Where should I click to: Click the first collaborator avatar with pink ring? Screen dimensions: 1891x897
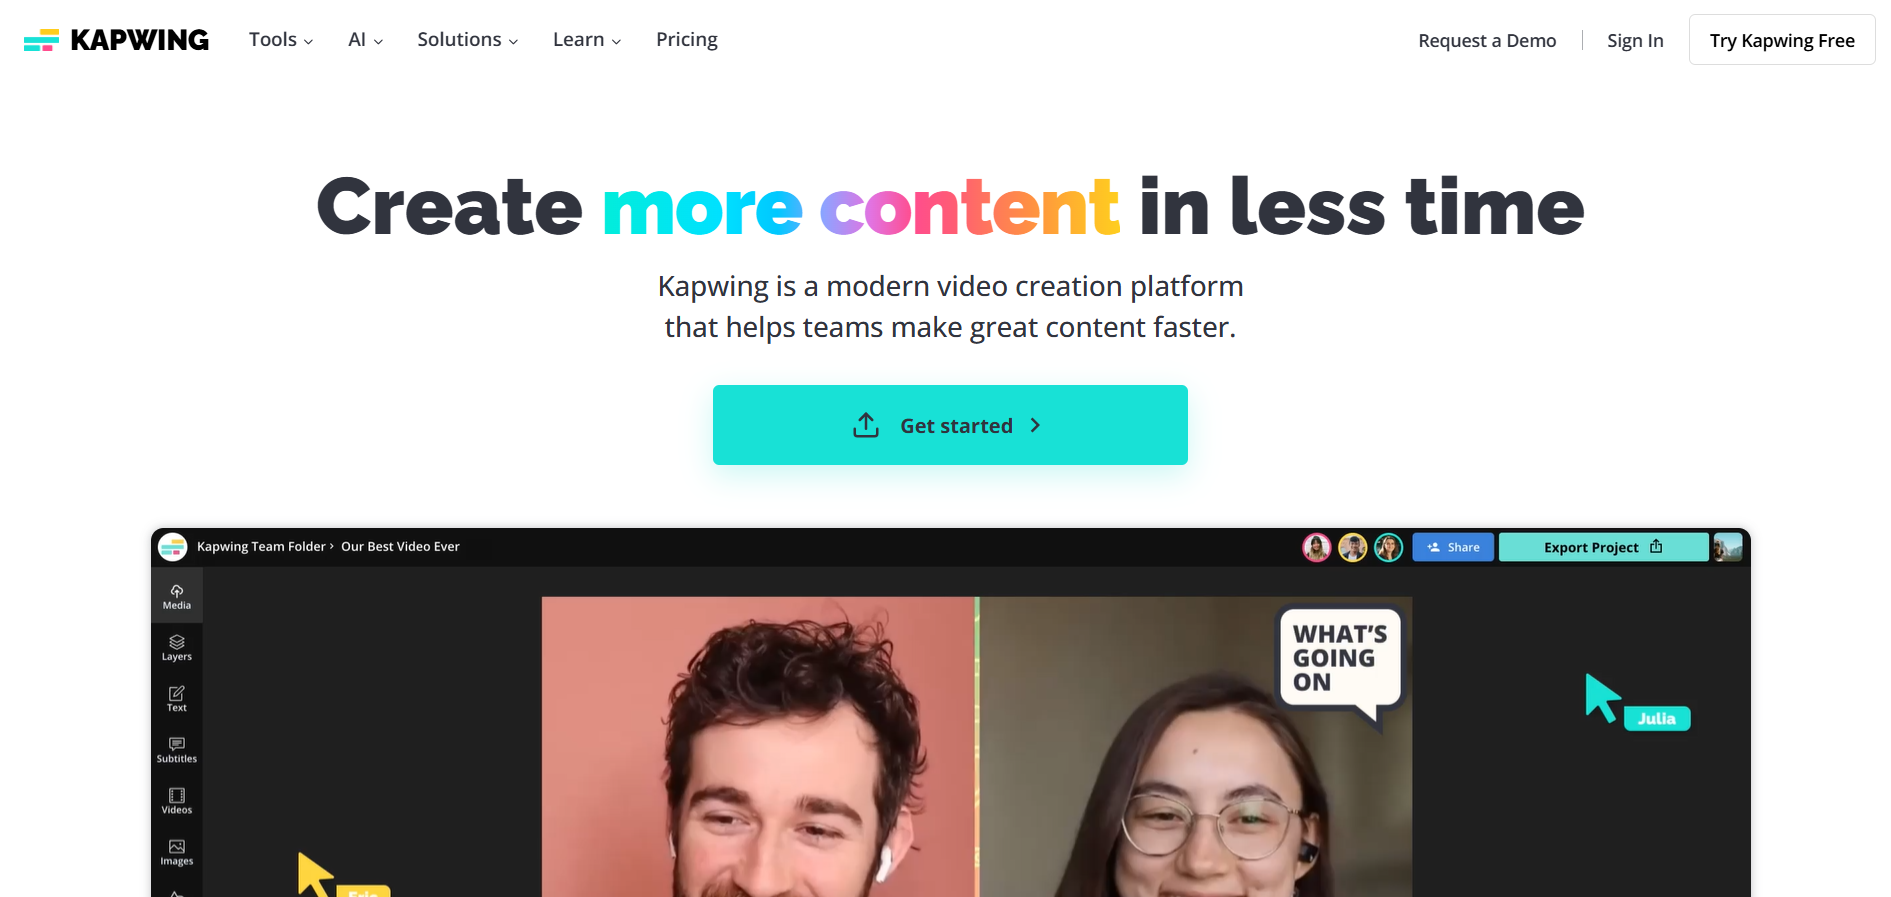point(1317,547)
